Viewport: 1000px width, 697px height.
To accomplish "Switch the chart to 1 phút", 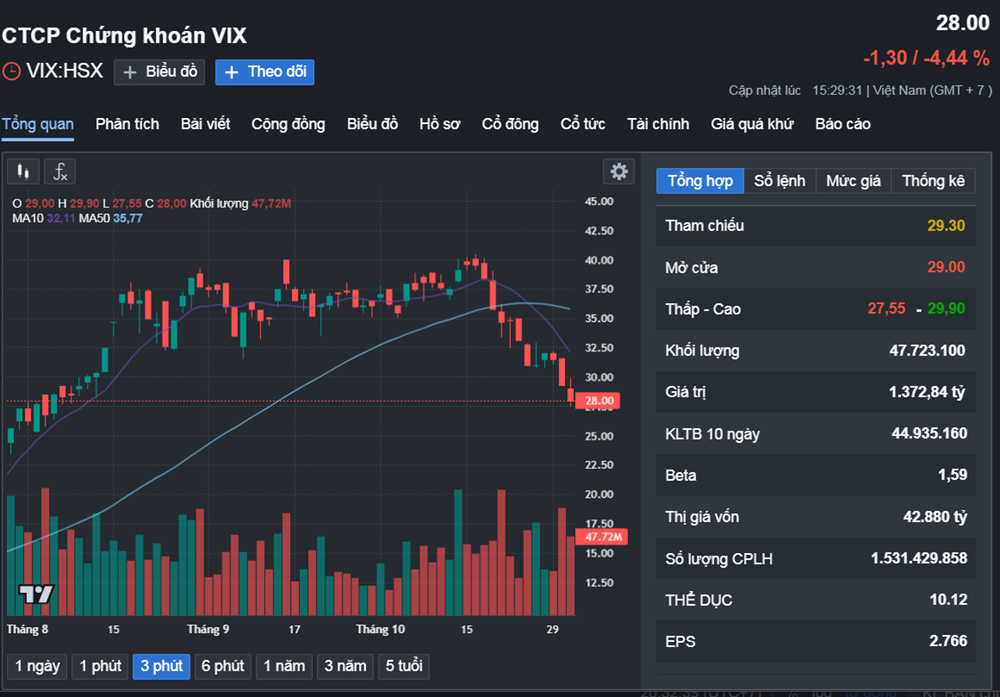I will click(x=99, y=666).
